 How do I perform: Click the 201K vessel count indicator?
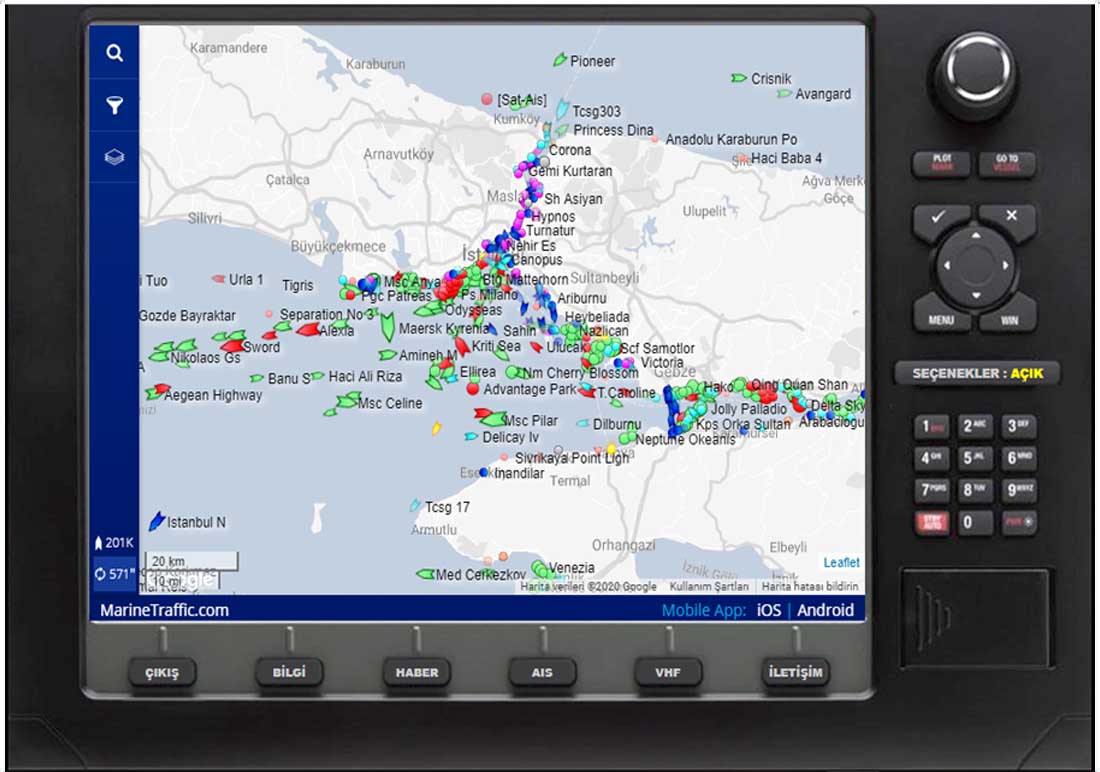pyautogui.click(x=114, y=543)
